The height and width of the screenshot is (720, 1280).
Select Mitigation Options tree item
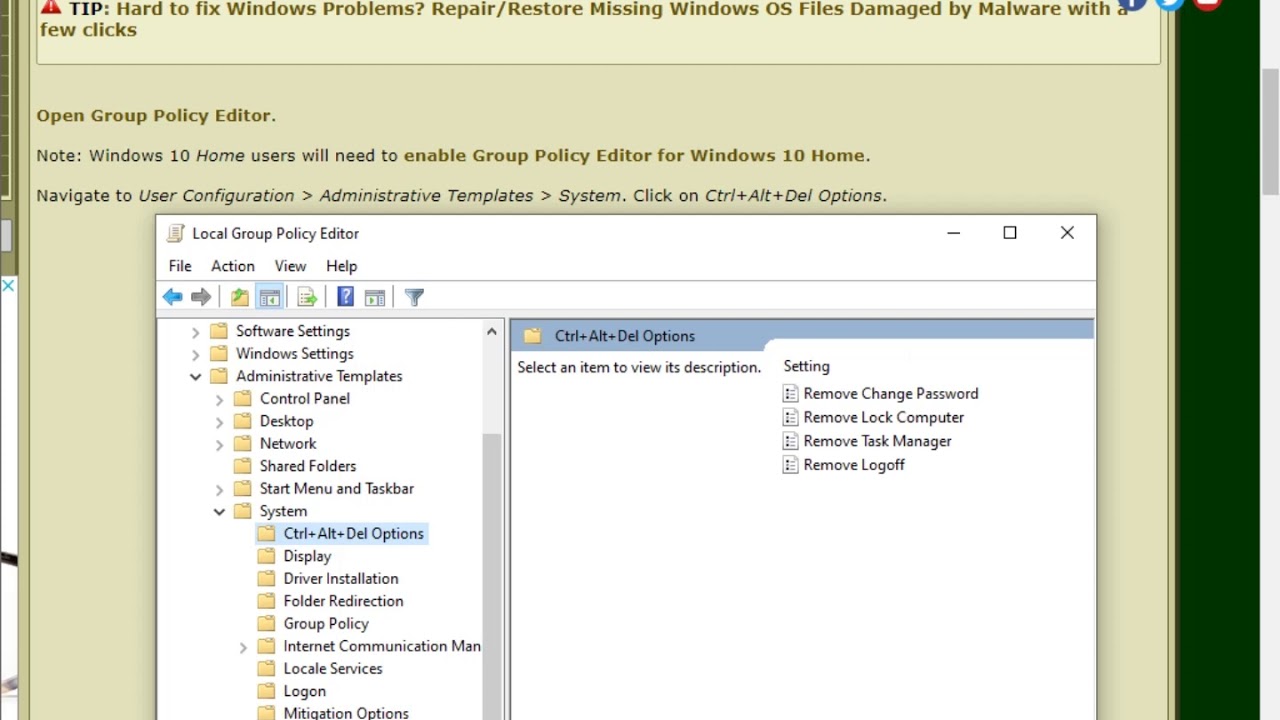tap(346, 713)
